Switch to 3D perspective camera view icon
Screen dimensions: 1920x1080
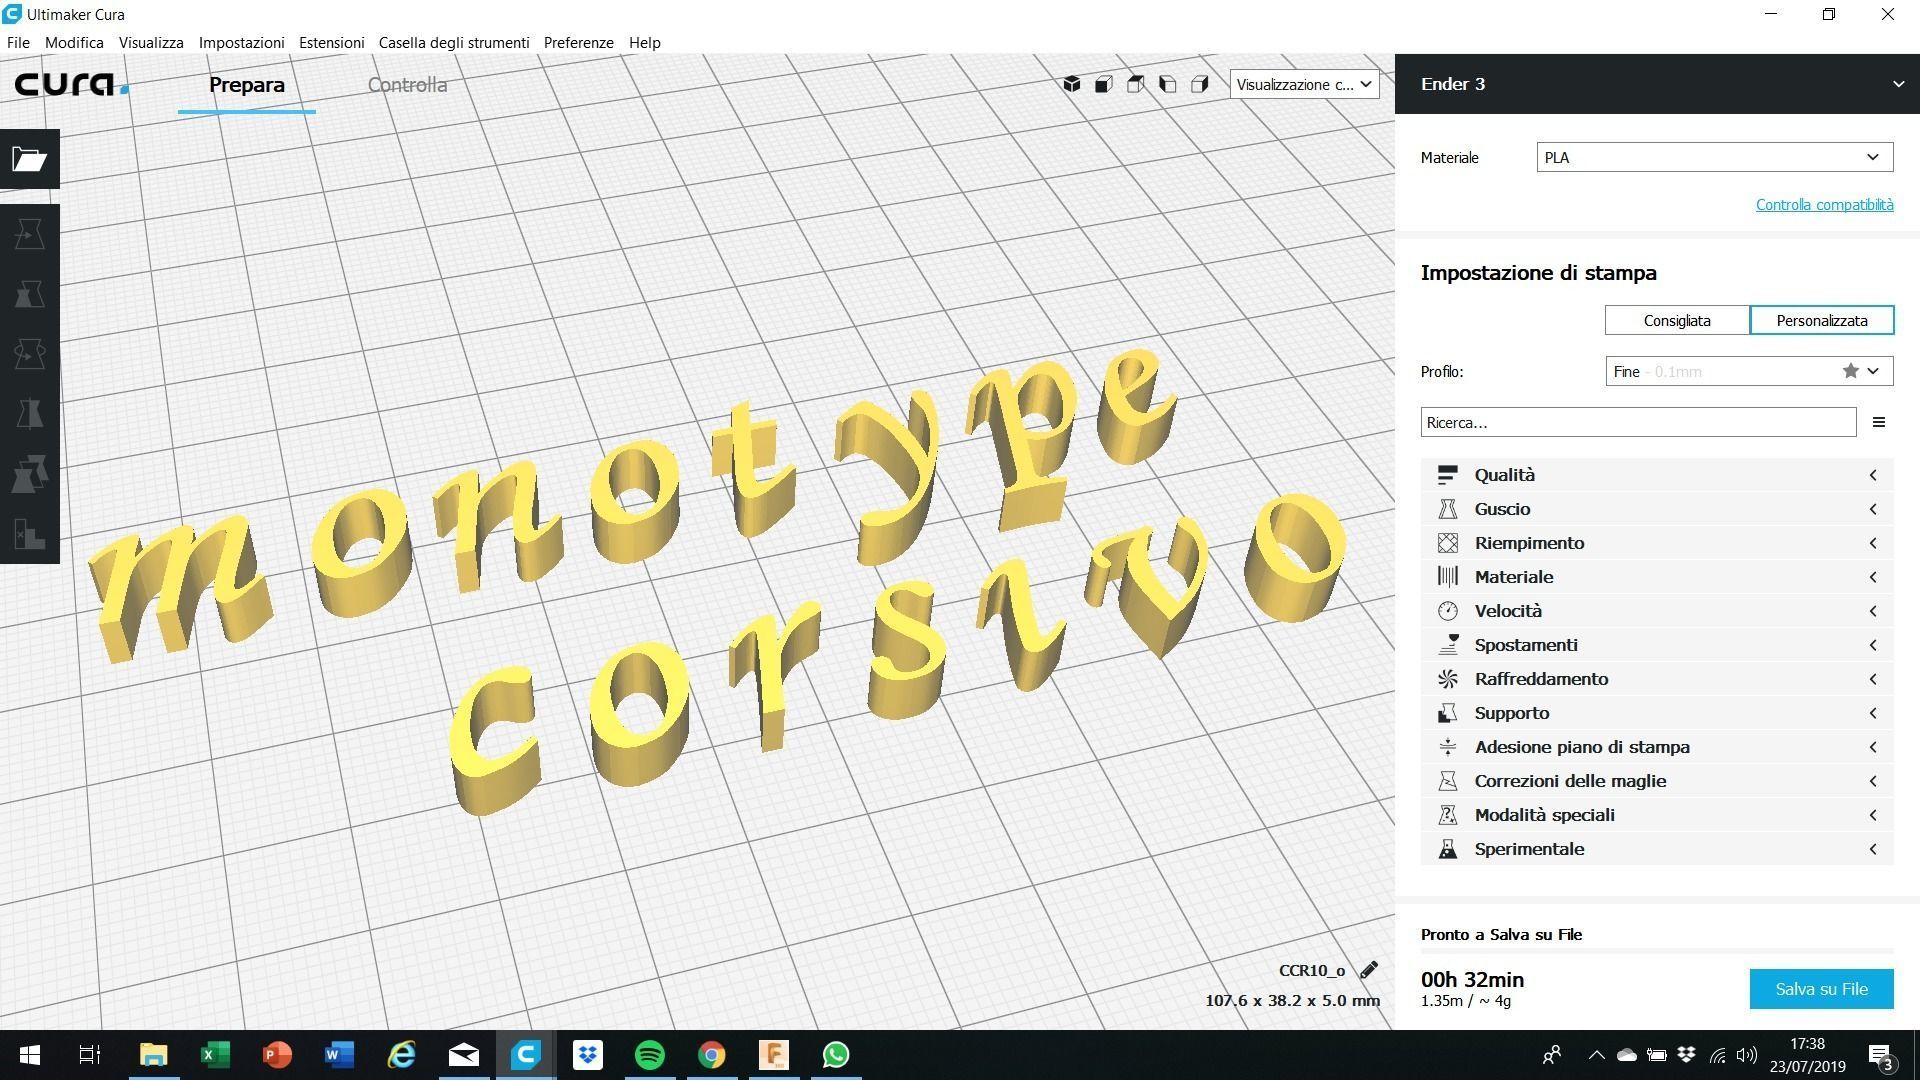1072,84
